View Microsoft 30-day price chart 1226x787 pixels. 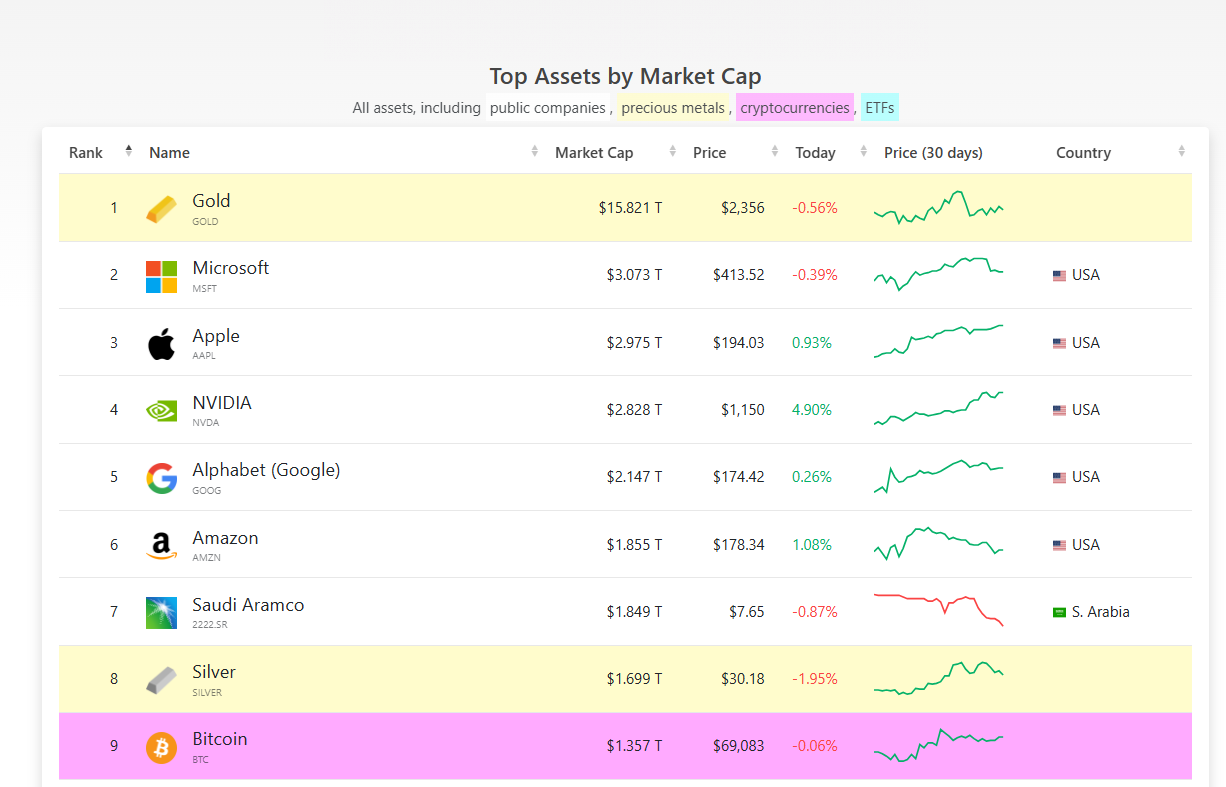point(938,273)
